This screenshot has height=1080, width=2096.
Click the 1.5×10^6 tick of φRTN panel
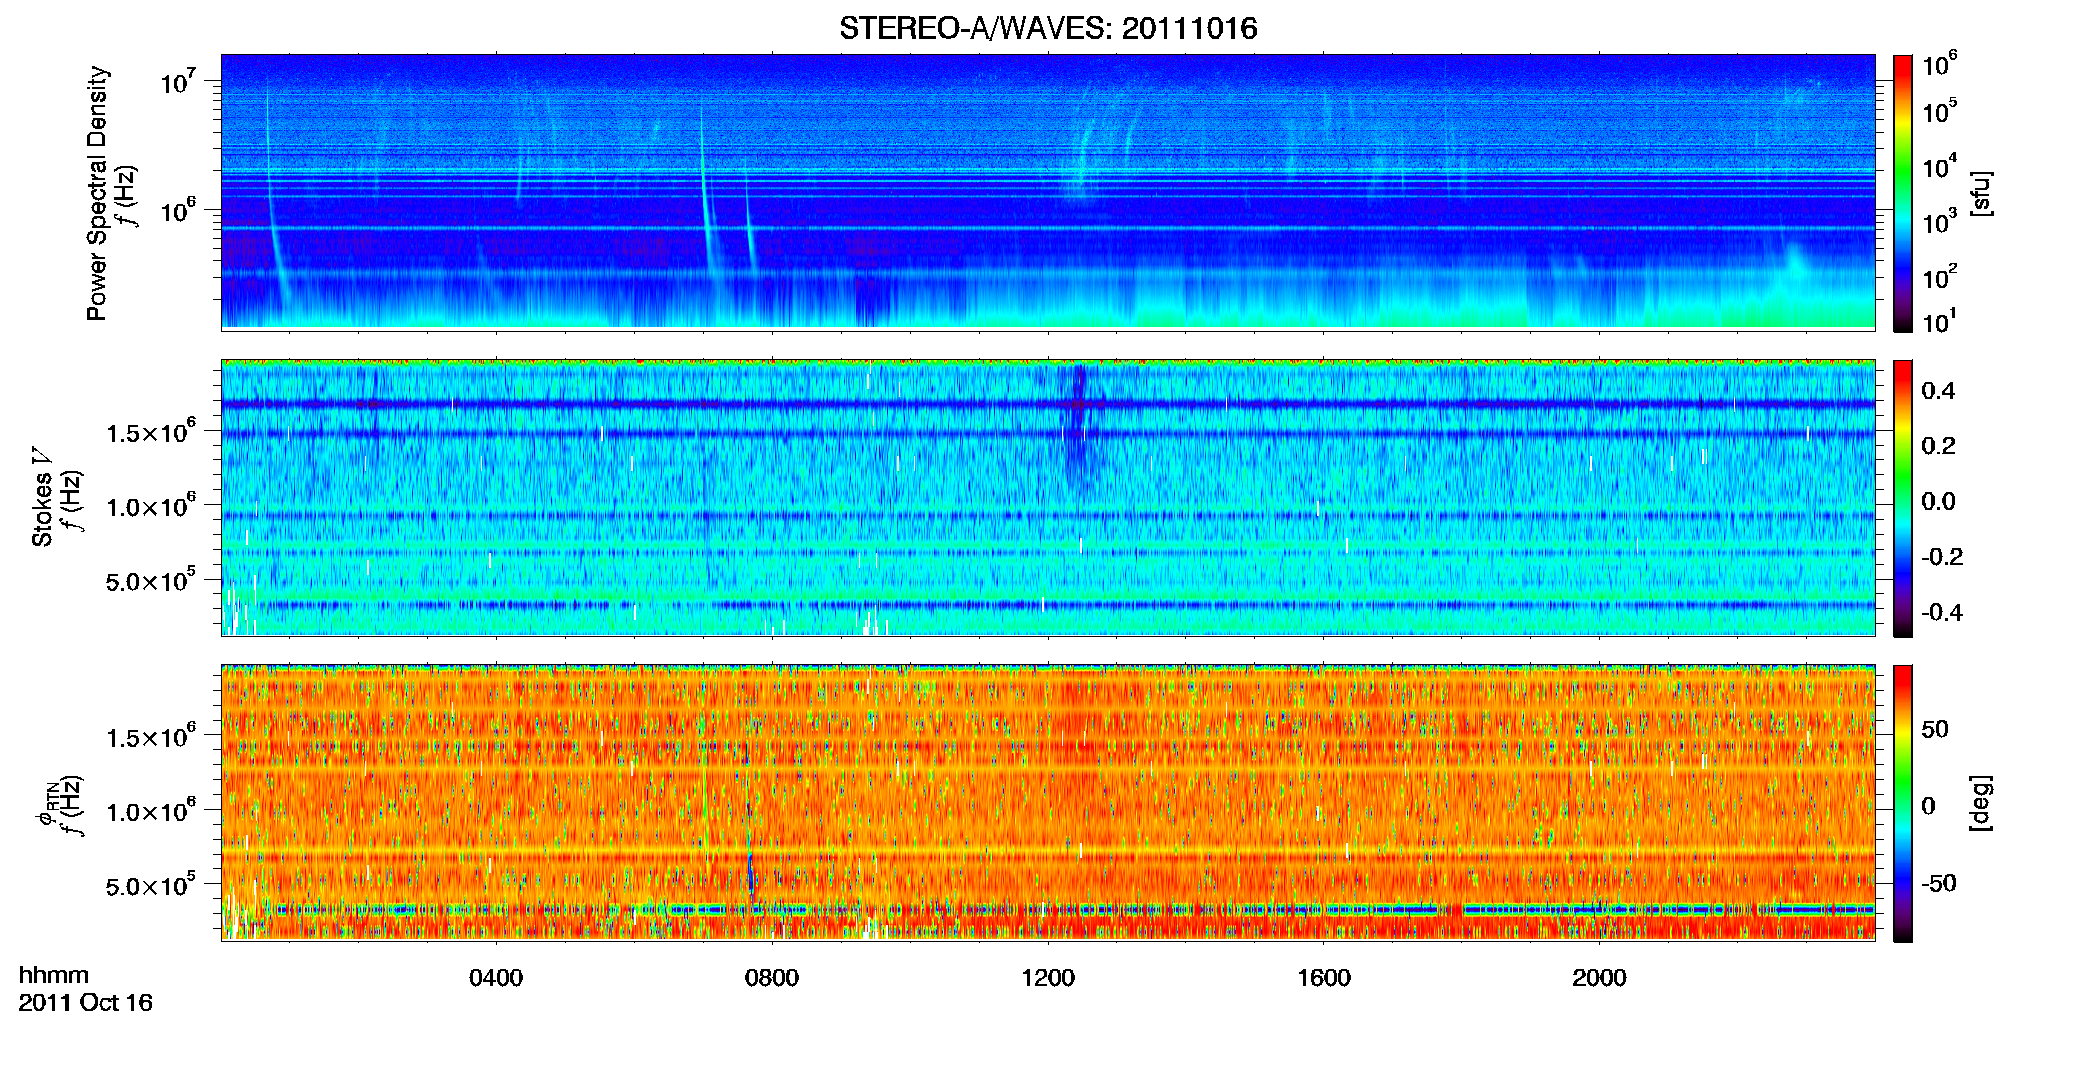tap(150, 737)
